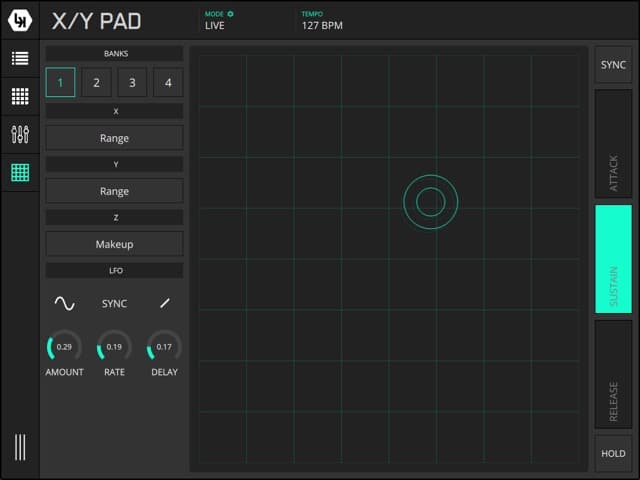640x480 pixels.
Task: Select the teal X/Y pad grid sidebar icon
Action: pos(20,173)
